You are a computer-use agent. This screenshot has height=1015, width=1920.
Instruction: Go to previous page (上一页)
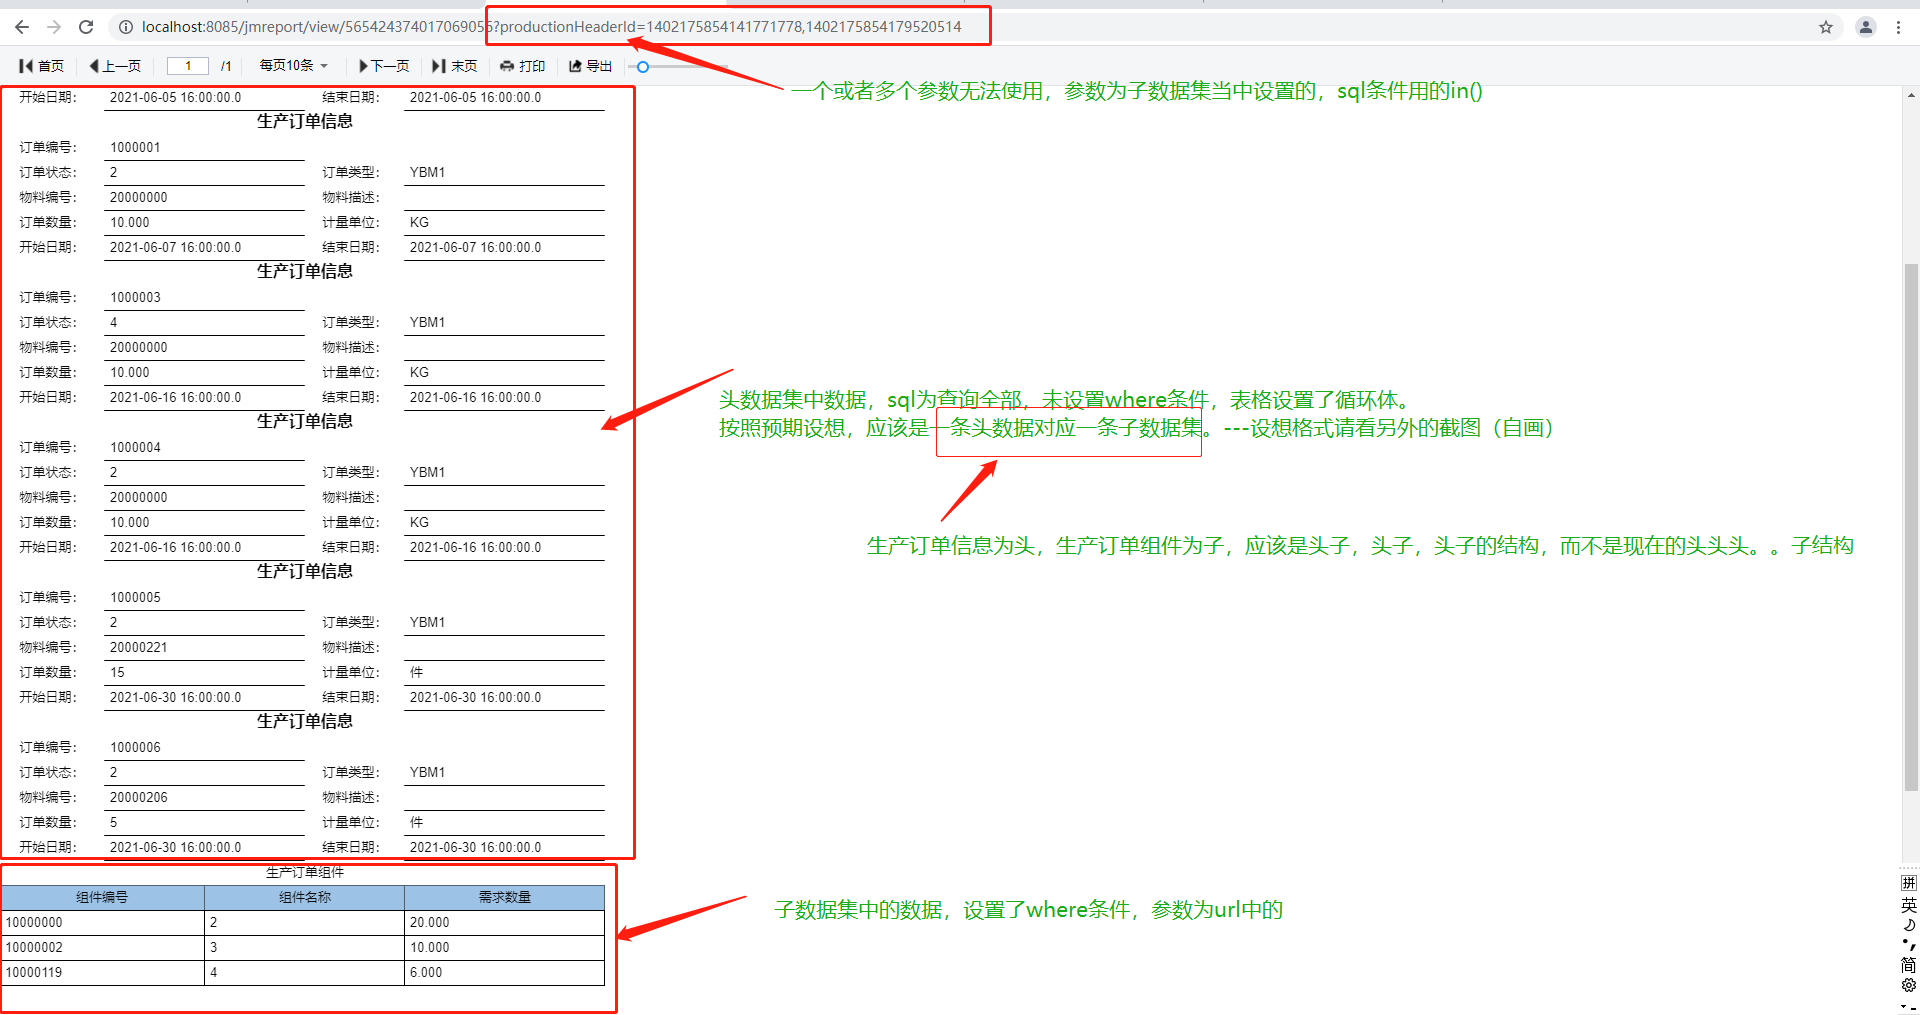coord(115,66)
